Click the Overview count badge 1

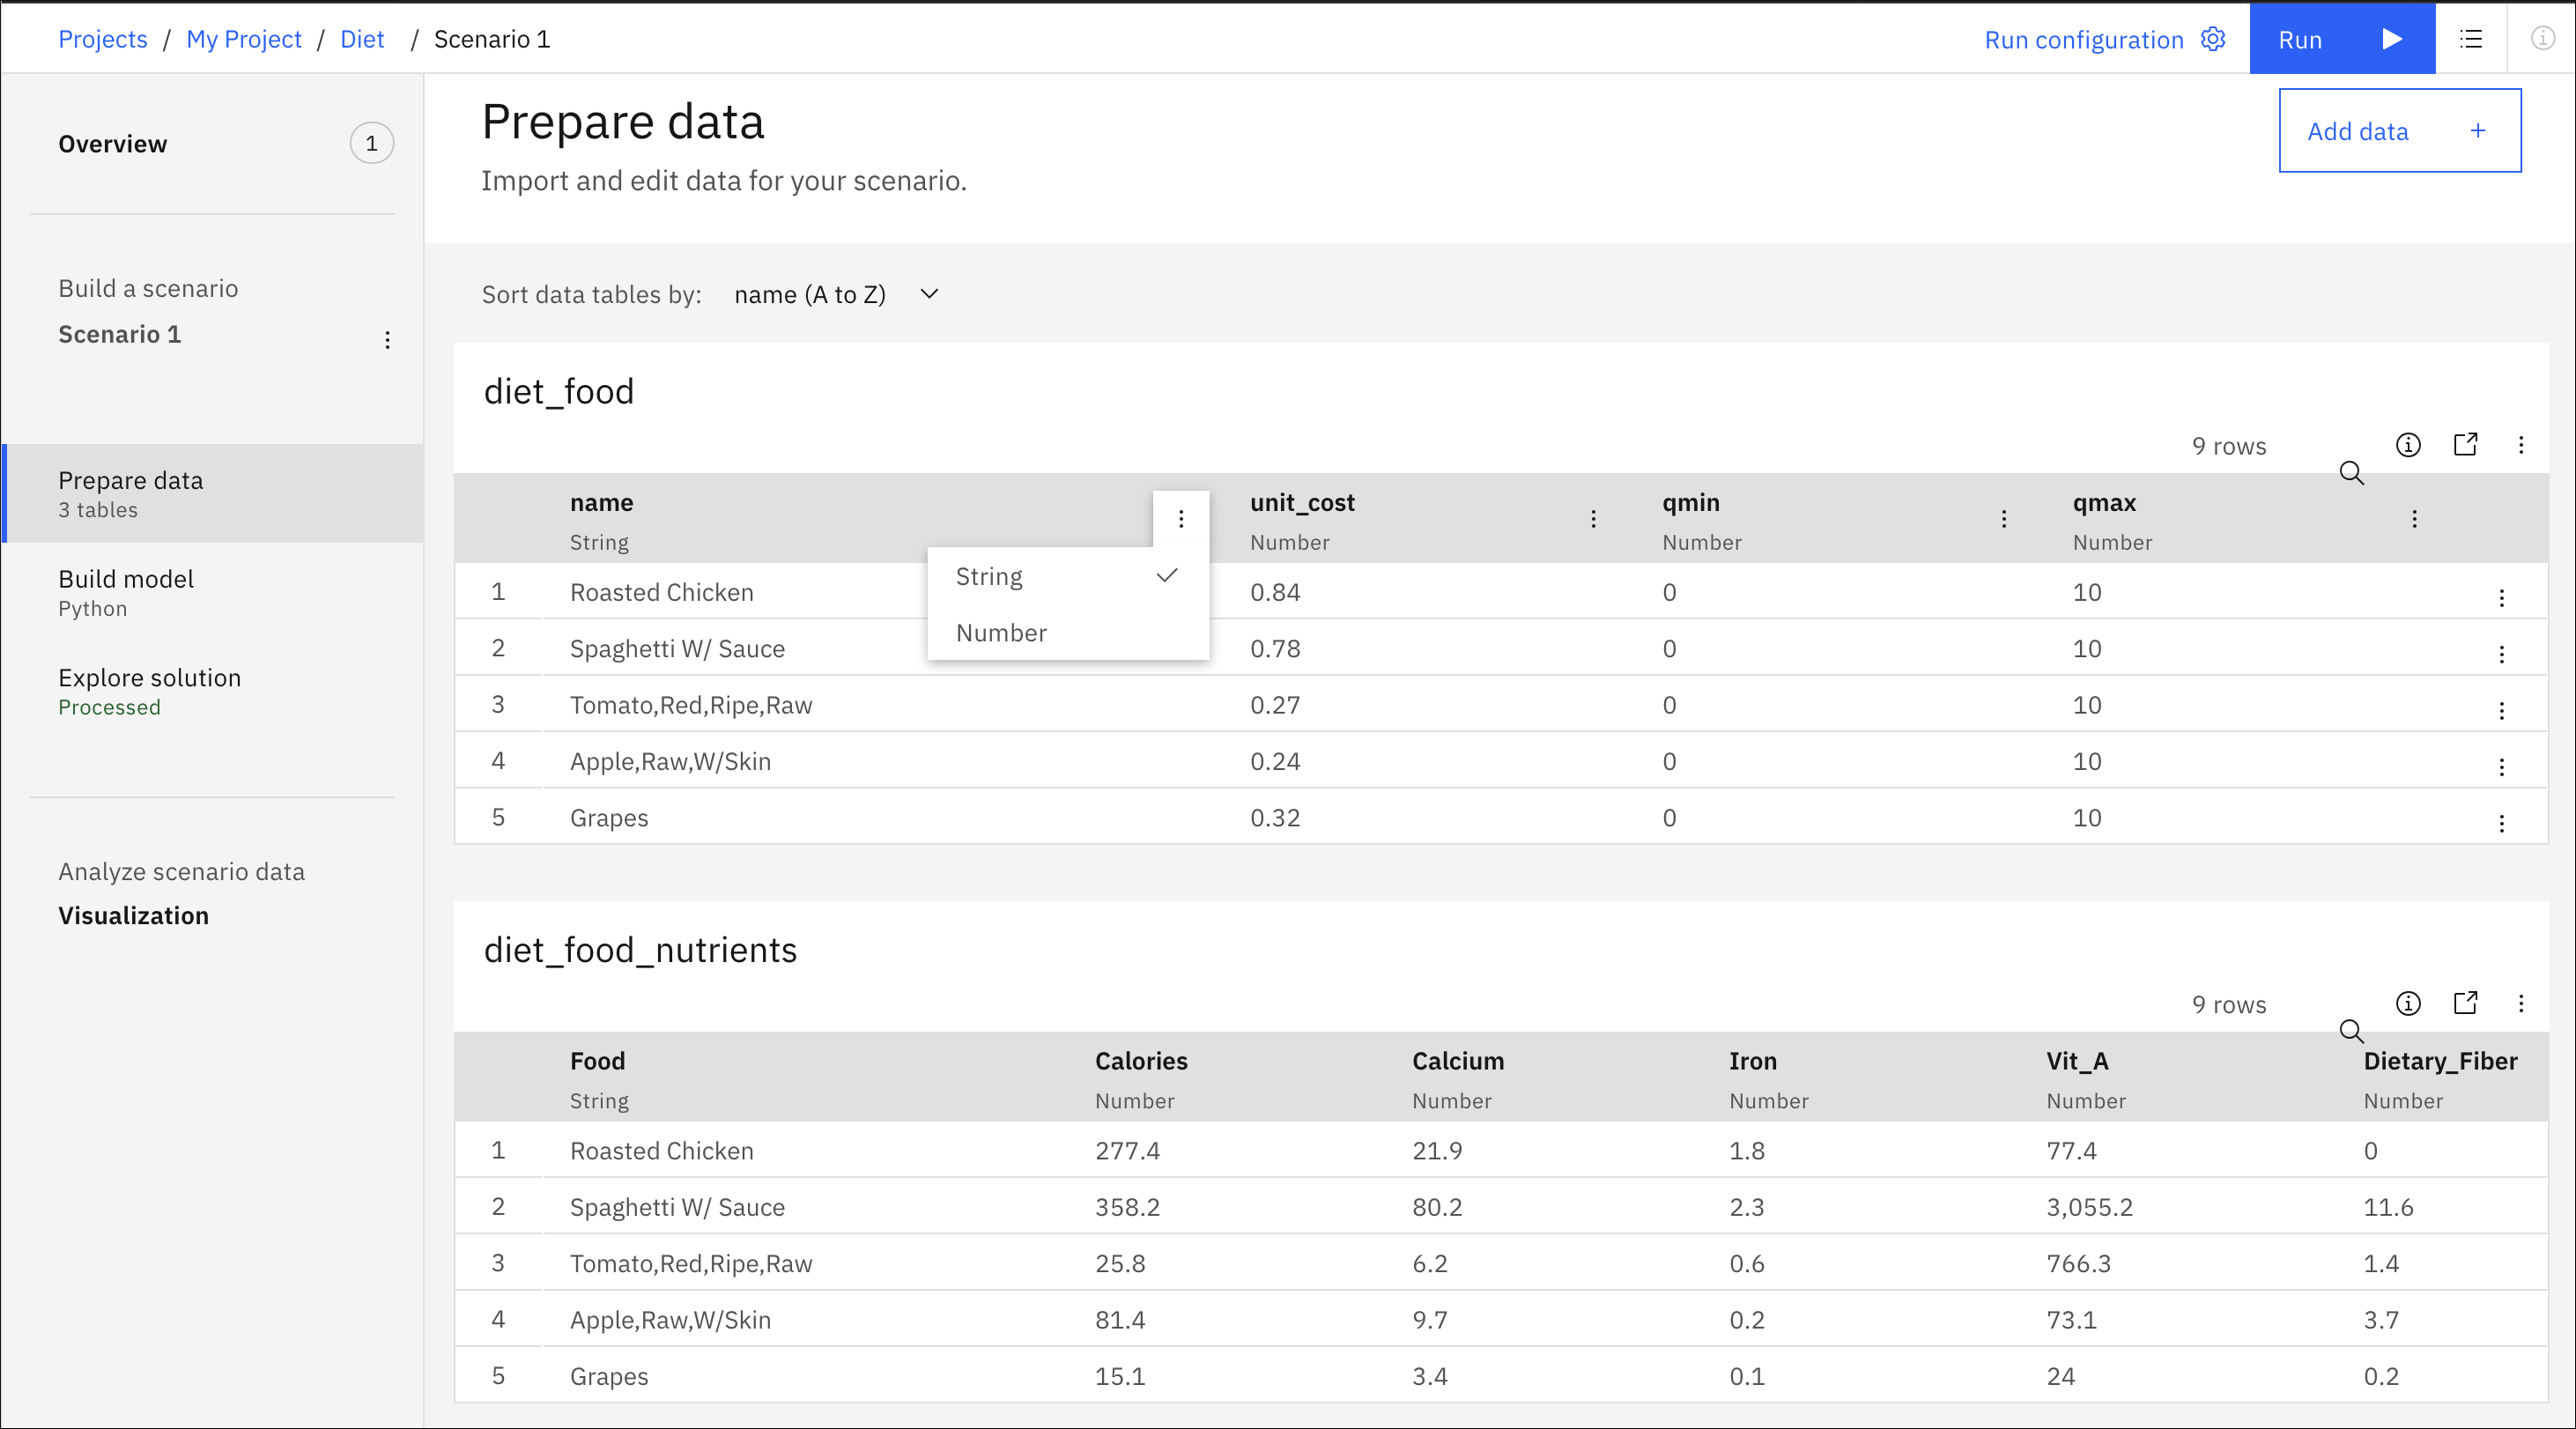coord(371,143)
